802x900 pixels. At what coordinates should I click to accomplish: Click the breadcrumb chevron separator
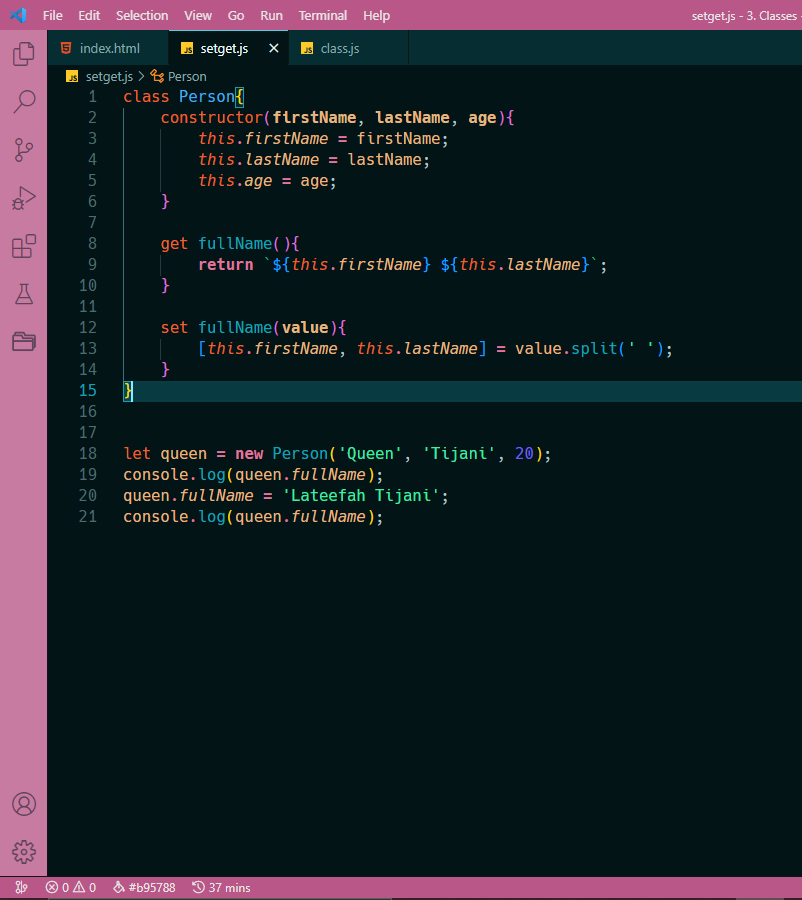pyautogui.click(x=141, y=76)
